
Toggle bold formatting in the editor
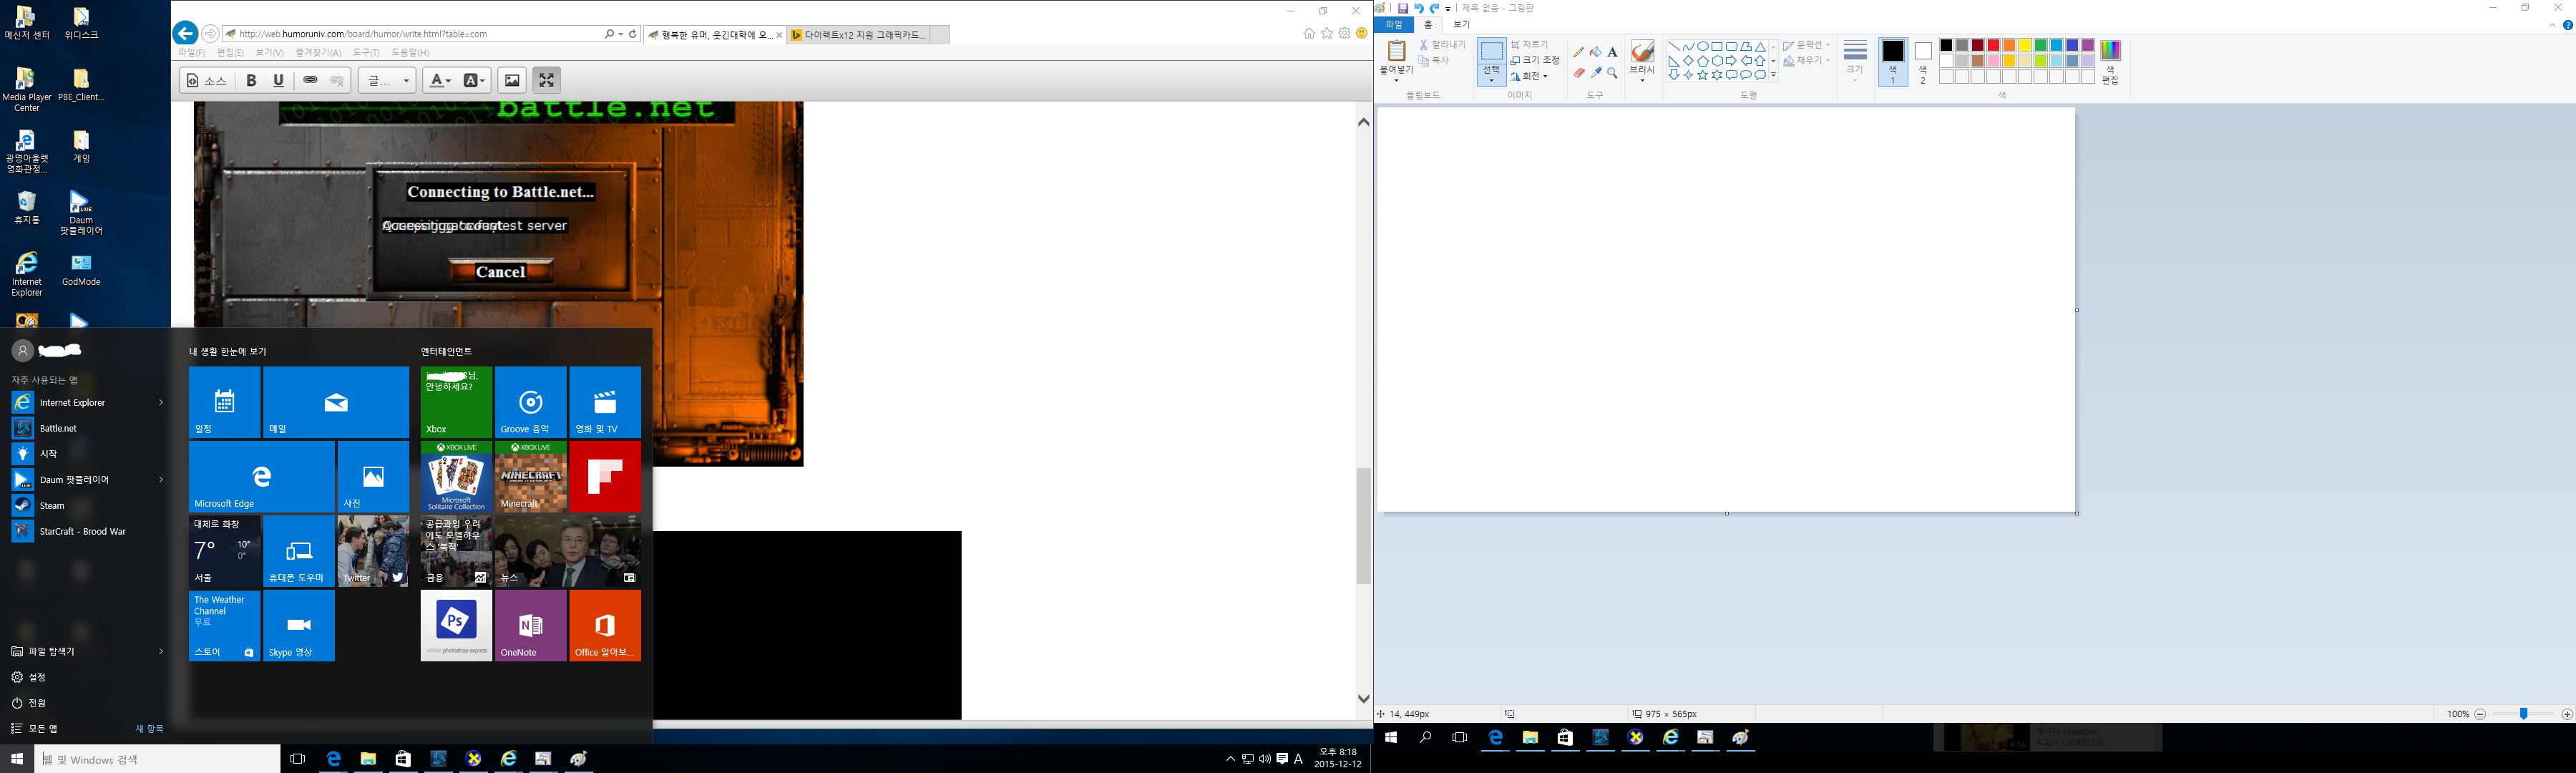coord(251,80)
